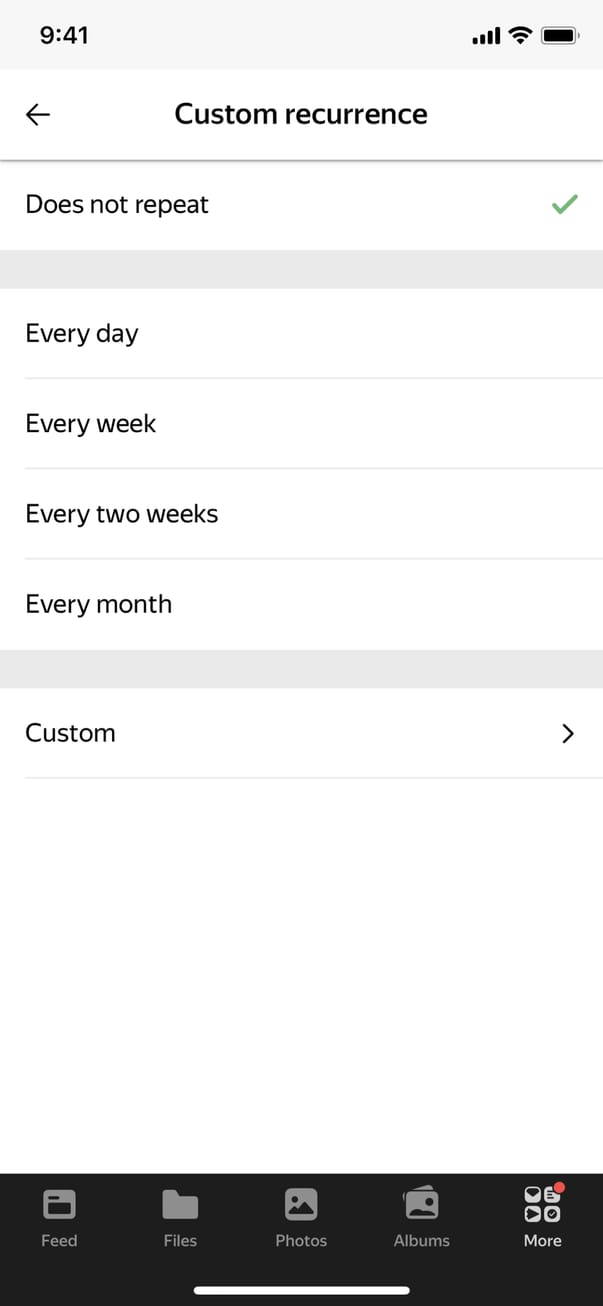This screenshot has width=603, height=1306.
Task: Tap the green checkmark on Does not repeat
Action: tap(565, 205)
